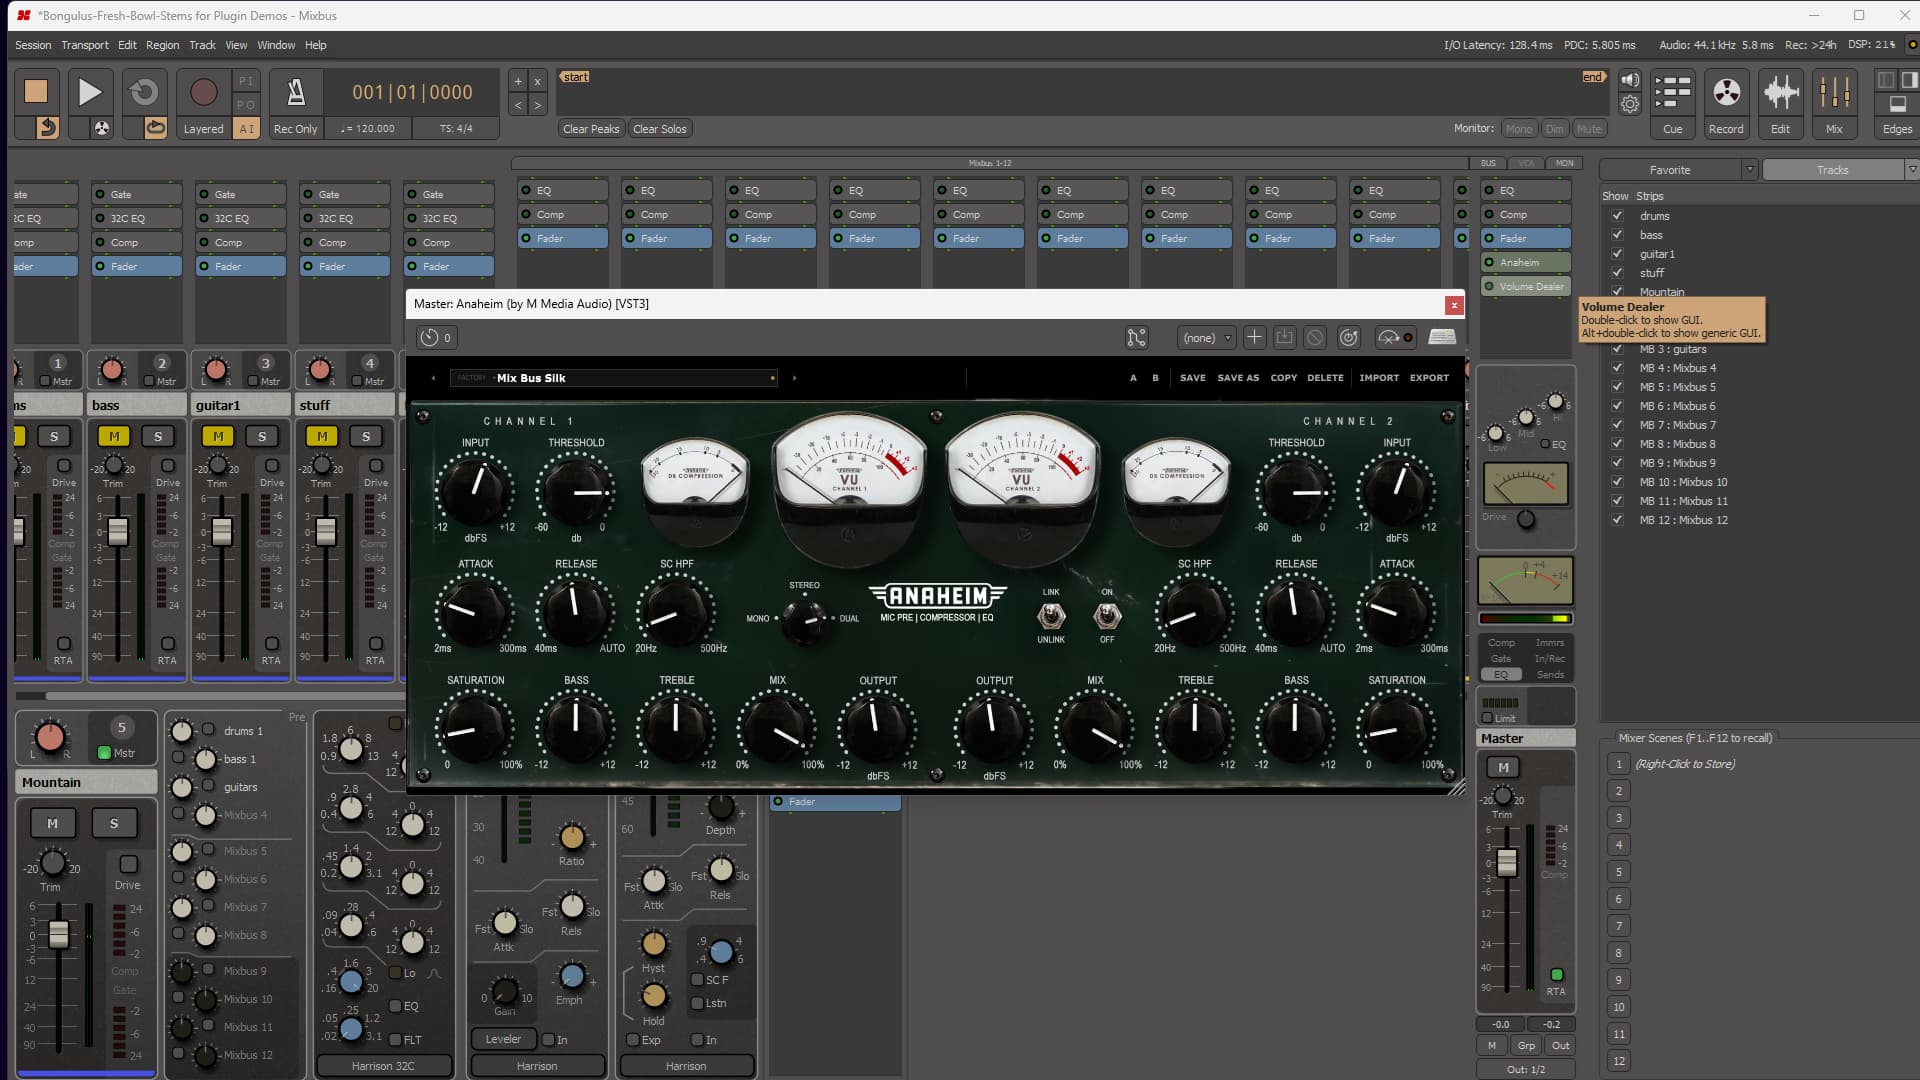Toggle the loop playback button
This screenshot has width=1920, height=1080.
[144, 91]
